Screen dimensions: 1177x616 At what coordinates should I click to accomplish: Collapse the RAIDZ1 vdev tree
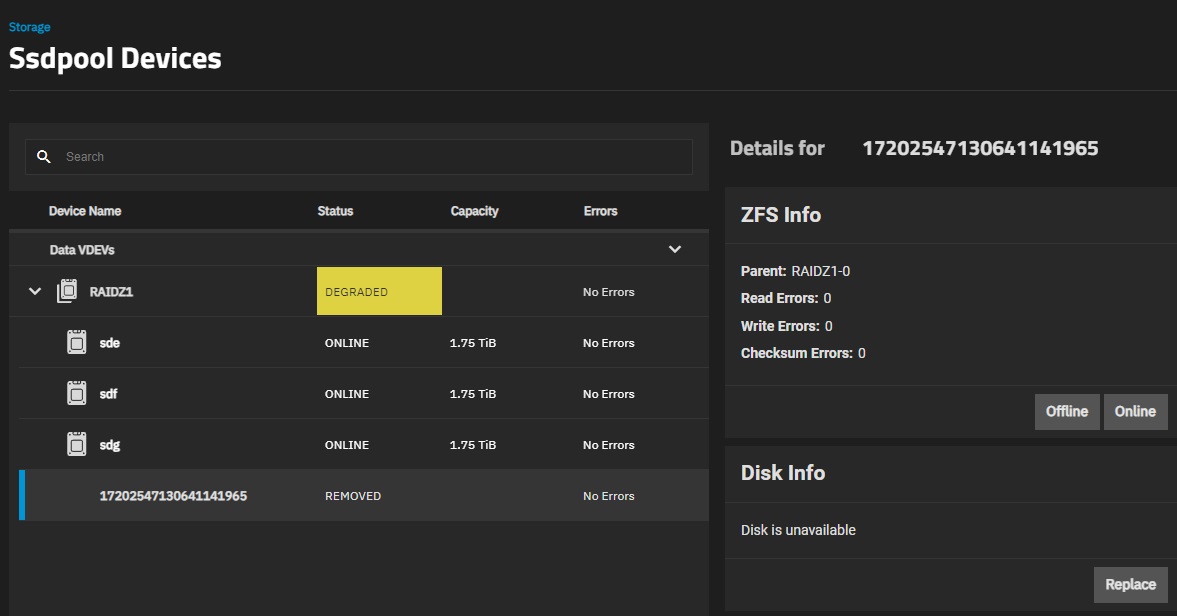(35, 292)
